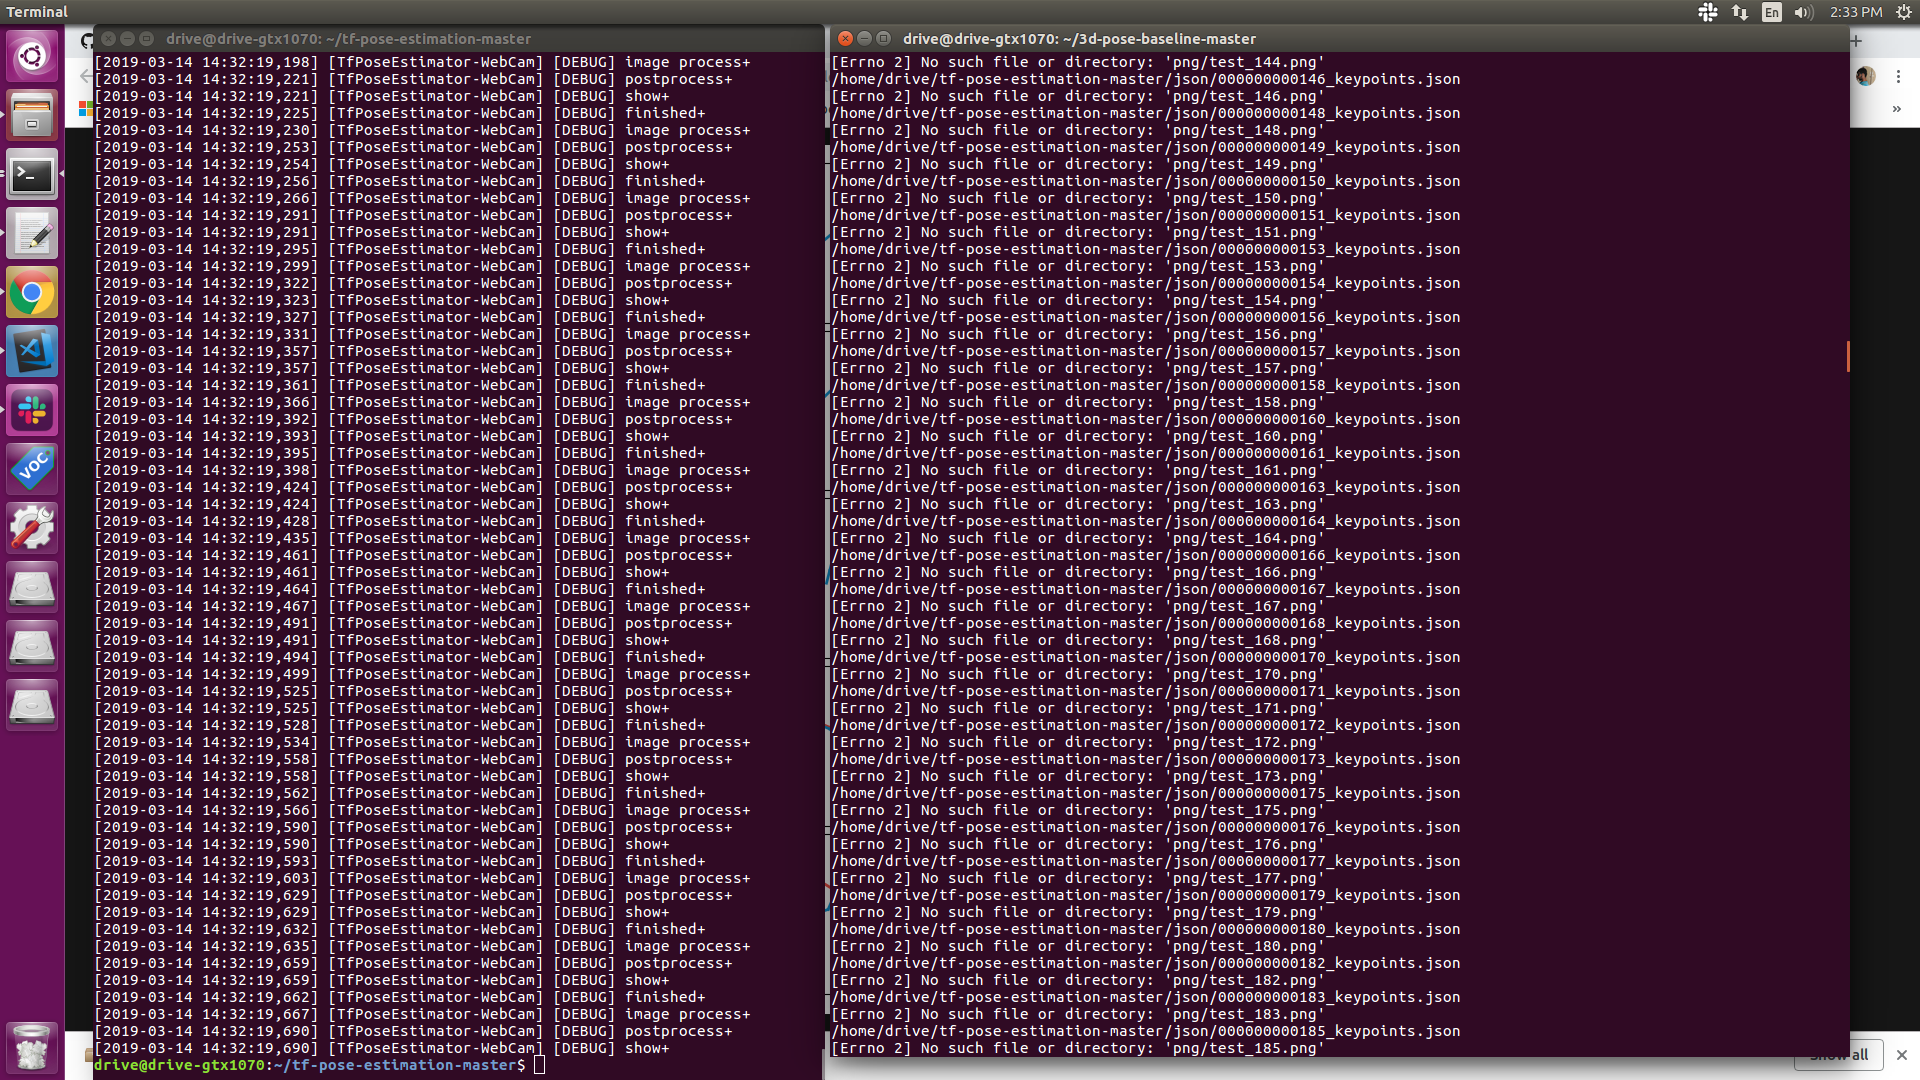The image size is (1920, 1080).
Task: Open the Ubuntu Dash from the launcher
Action: (x=32, y=56)
